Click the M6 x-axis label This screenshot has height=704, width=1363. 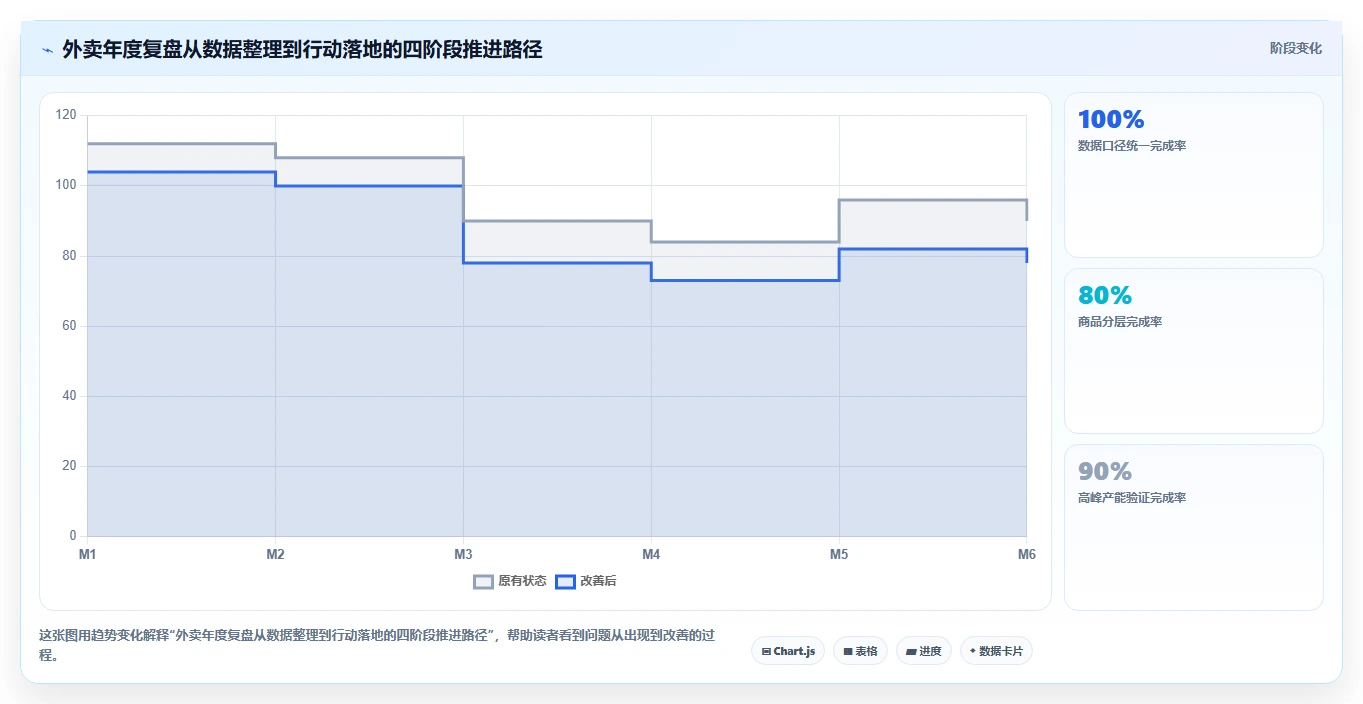tap(1027, 554)
